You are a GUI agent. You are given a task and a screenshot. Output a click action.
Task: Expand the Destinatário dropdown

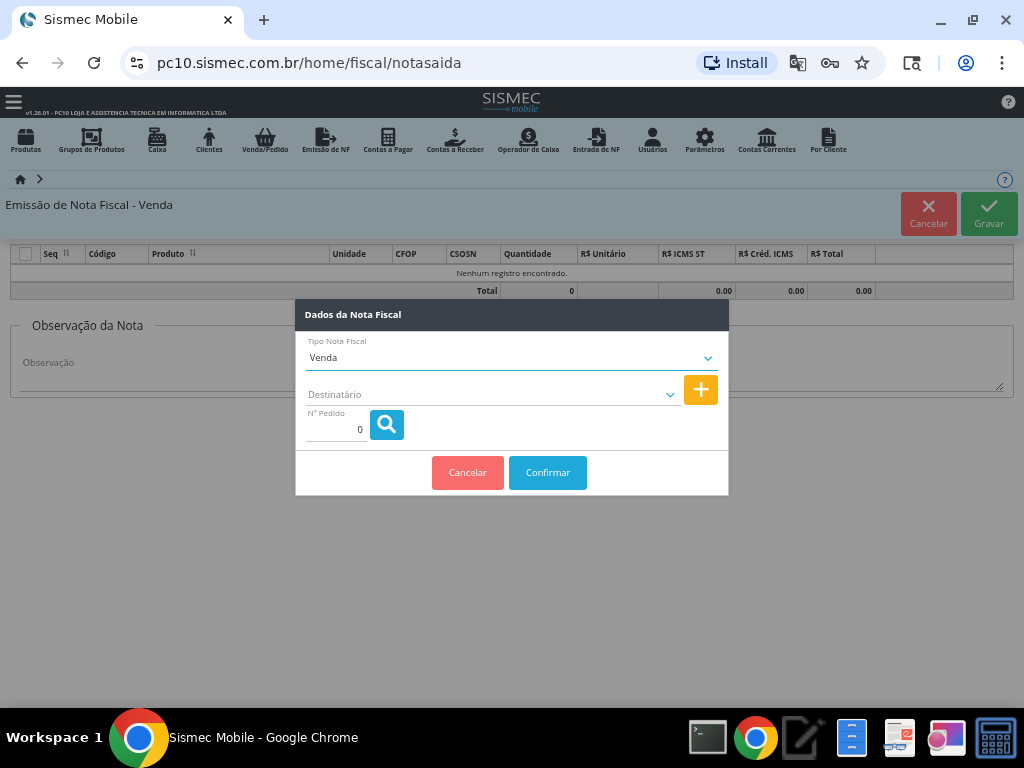coord(669,395)
